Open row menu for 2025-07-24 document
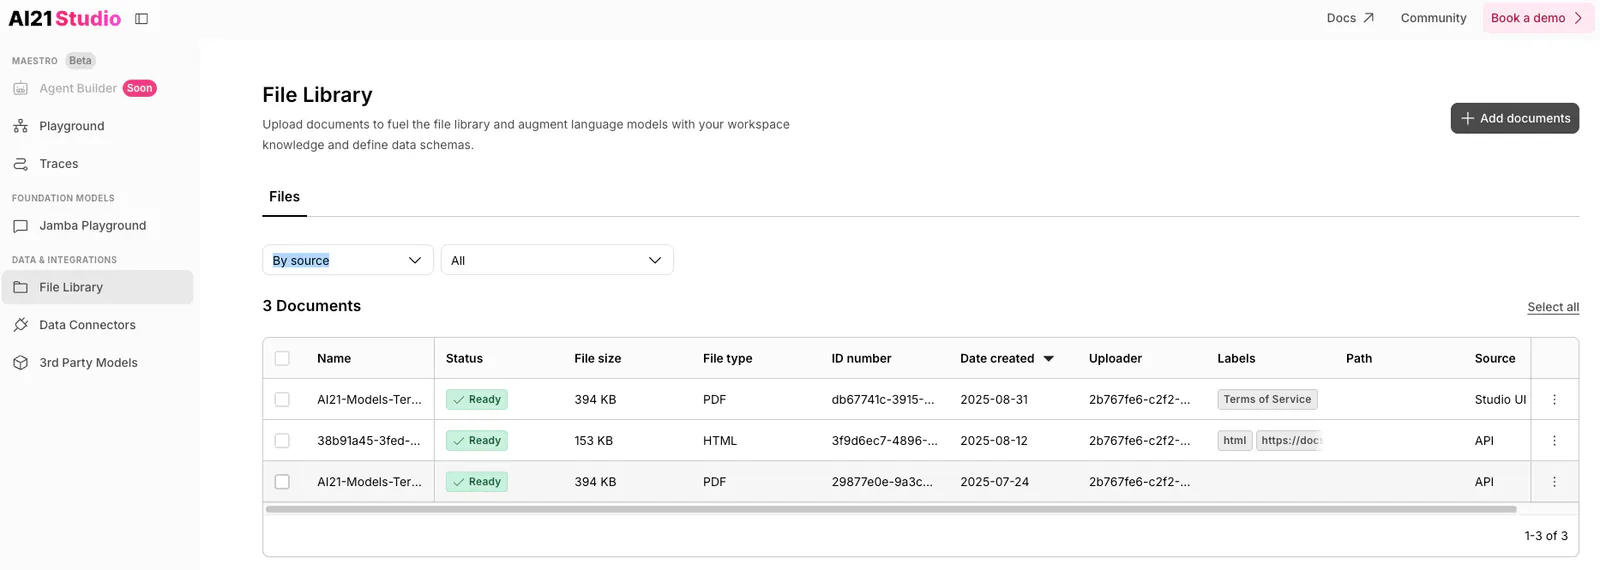Screen dimensions: 1600x570 click(1554, 481)
